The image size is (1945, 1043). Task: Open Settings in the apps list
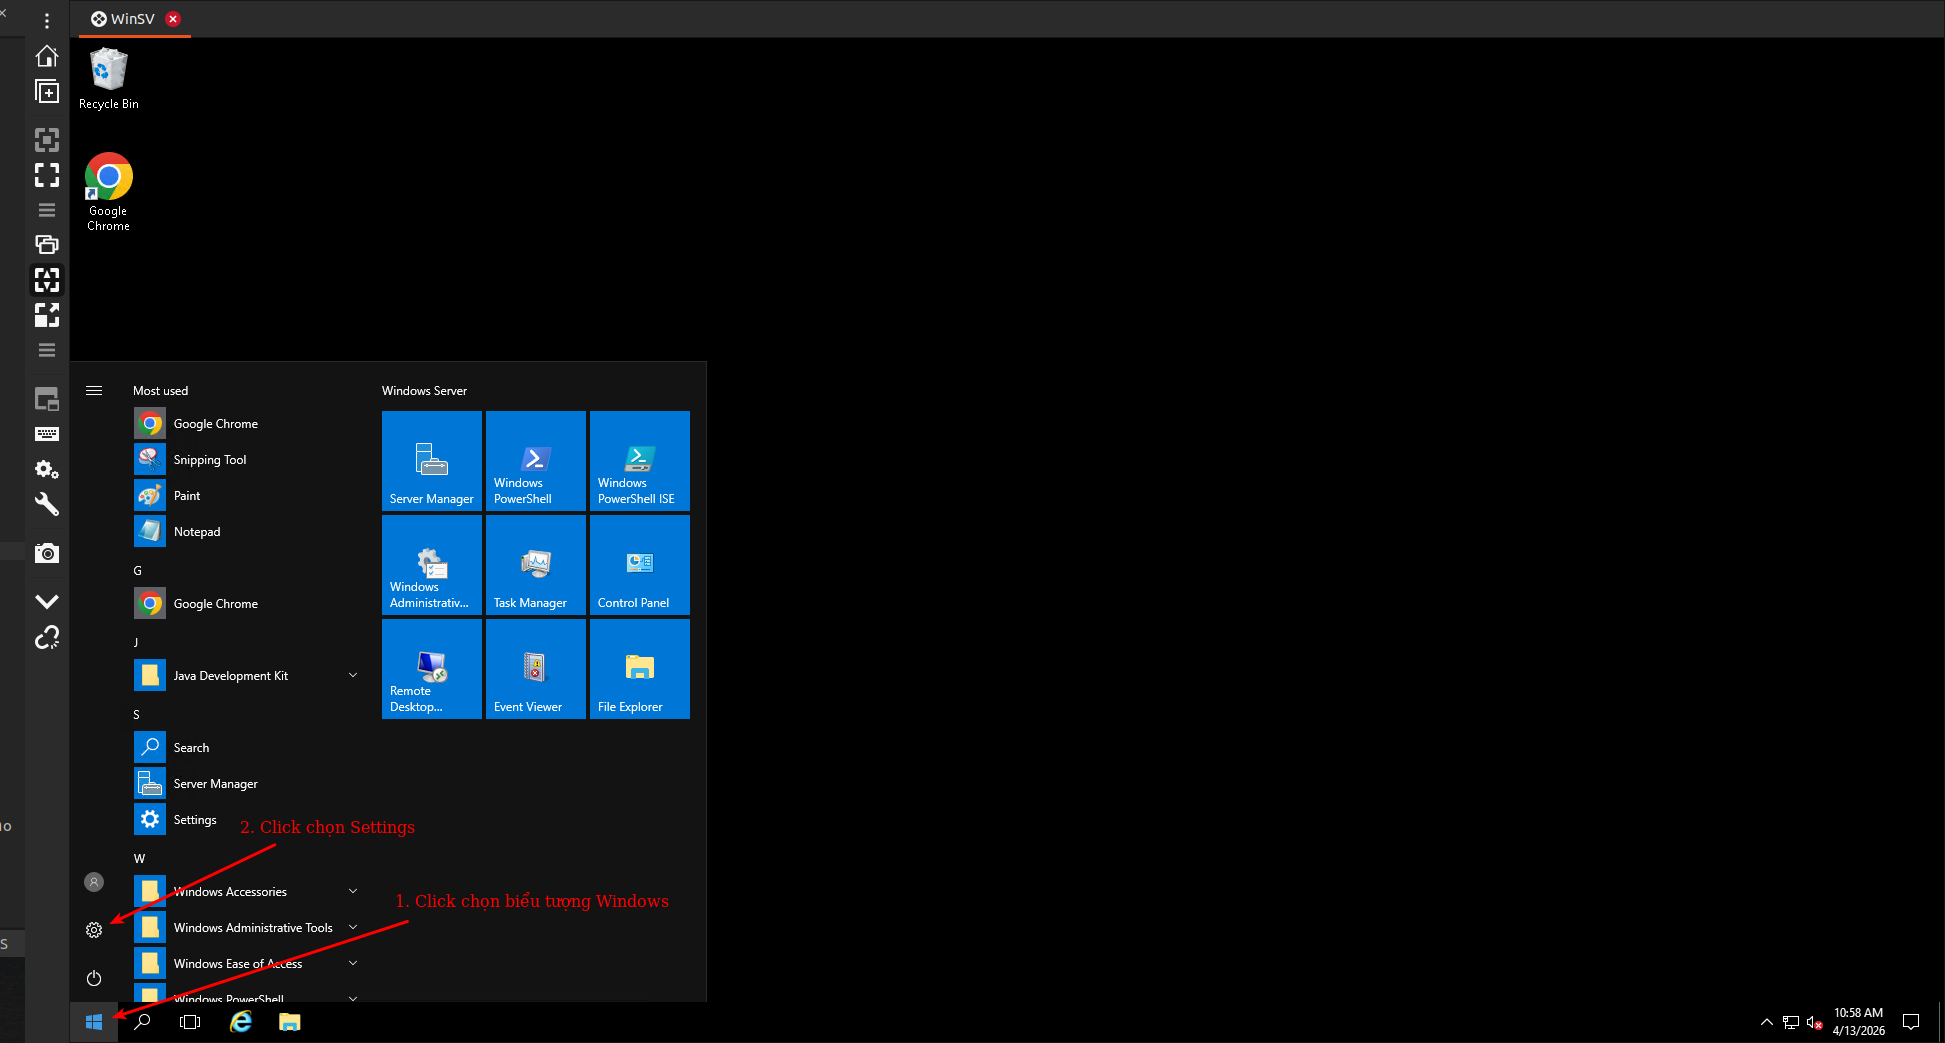(246, 820)
